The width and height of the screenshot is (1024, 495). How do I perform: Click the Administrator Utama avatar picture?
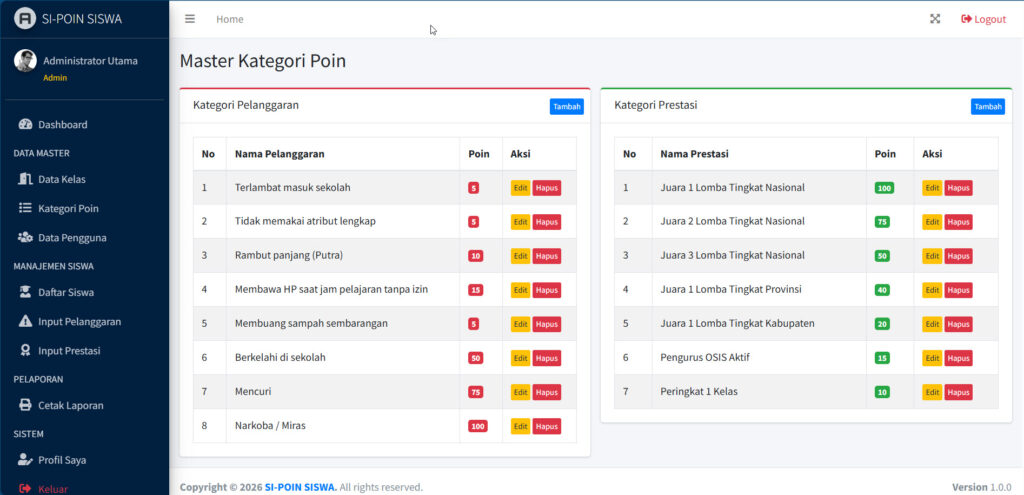25,61
